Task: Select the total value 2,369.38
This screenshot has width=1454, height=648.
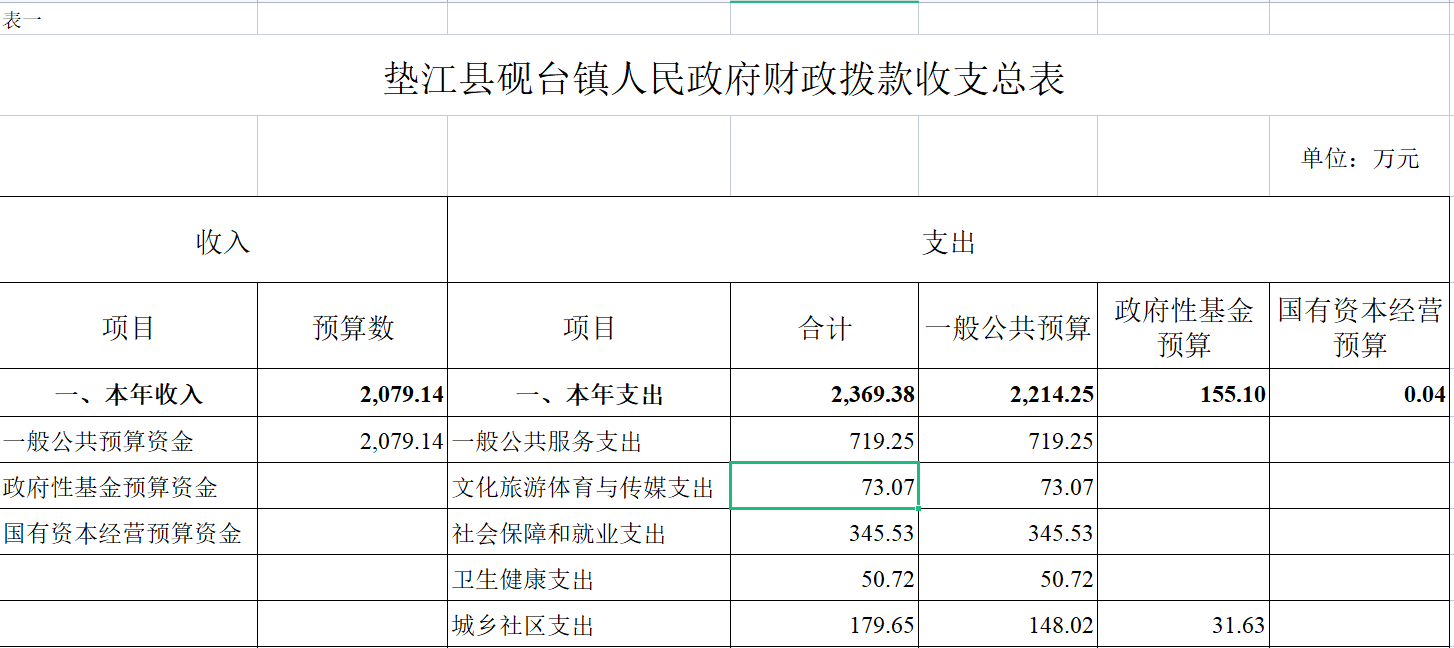Action: [x=872, y=394]
